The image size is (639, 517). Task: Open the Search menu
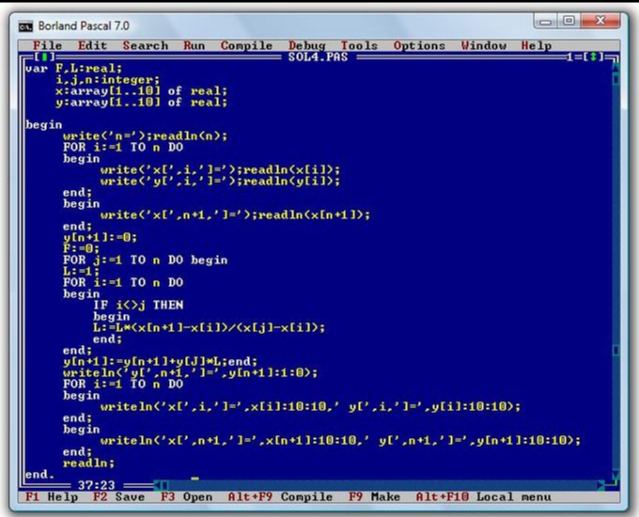[145, 46]
